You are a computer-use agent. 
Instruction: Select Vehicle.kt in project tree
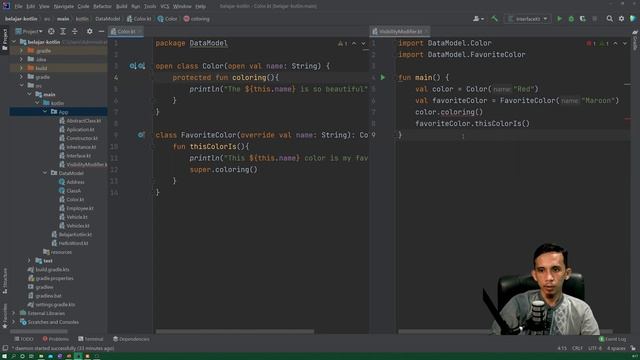(x=73, y=217)
